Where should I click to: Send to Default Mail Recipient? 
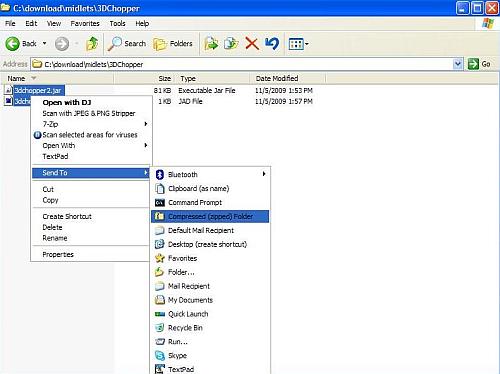point(210,230)
